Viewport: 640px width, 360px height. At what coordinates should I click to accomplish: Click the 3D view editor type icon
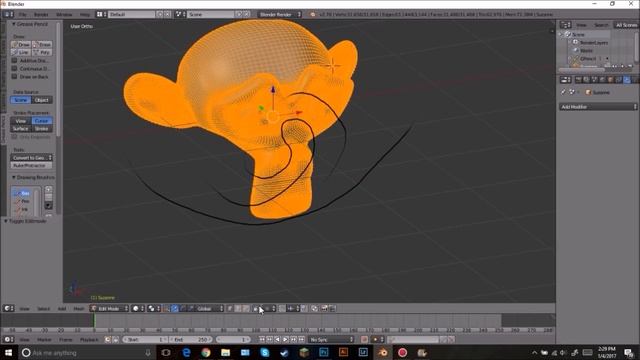[9, 309]
